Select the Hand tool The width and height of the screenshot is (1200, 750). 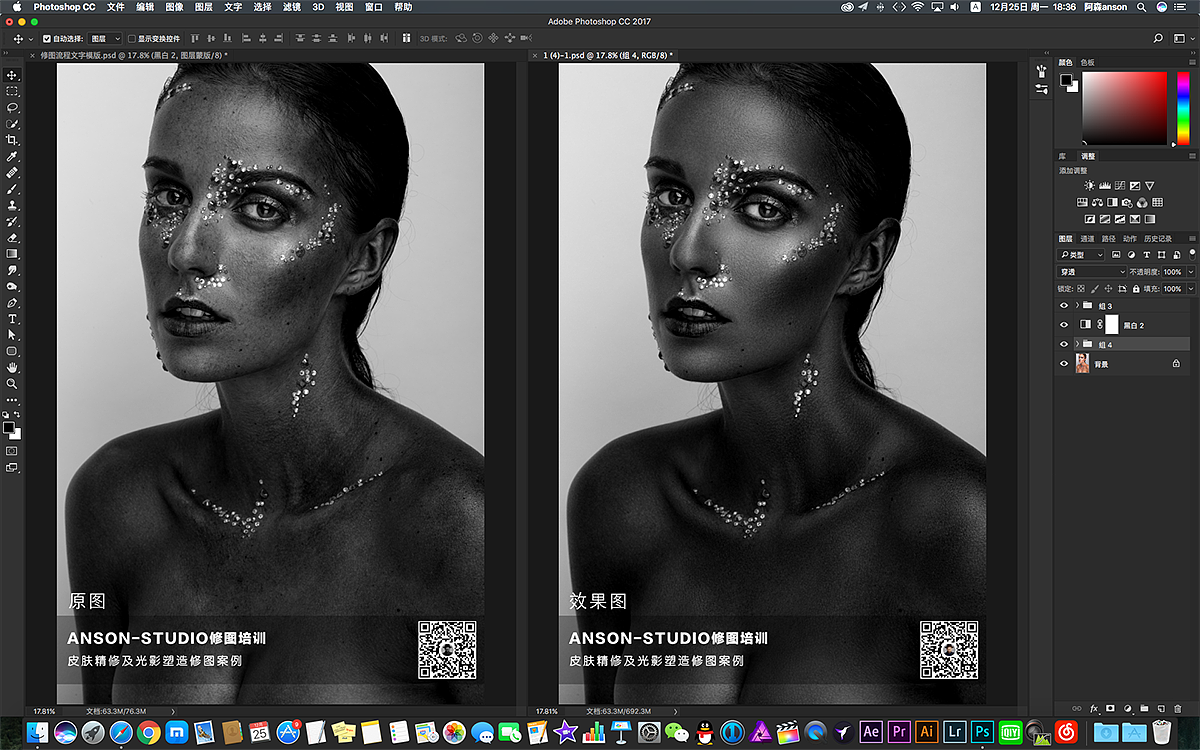pos(12,367)
